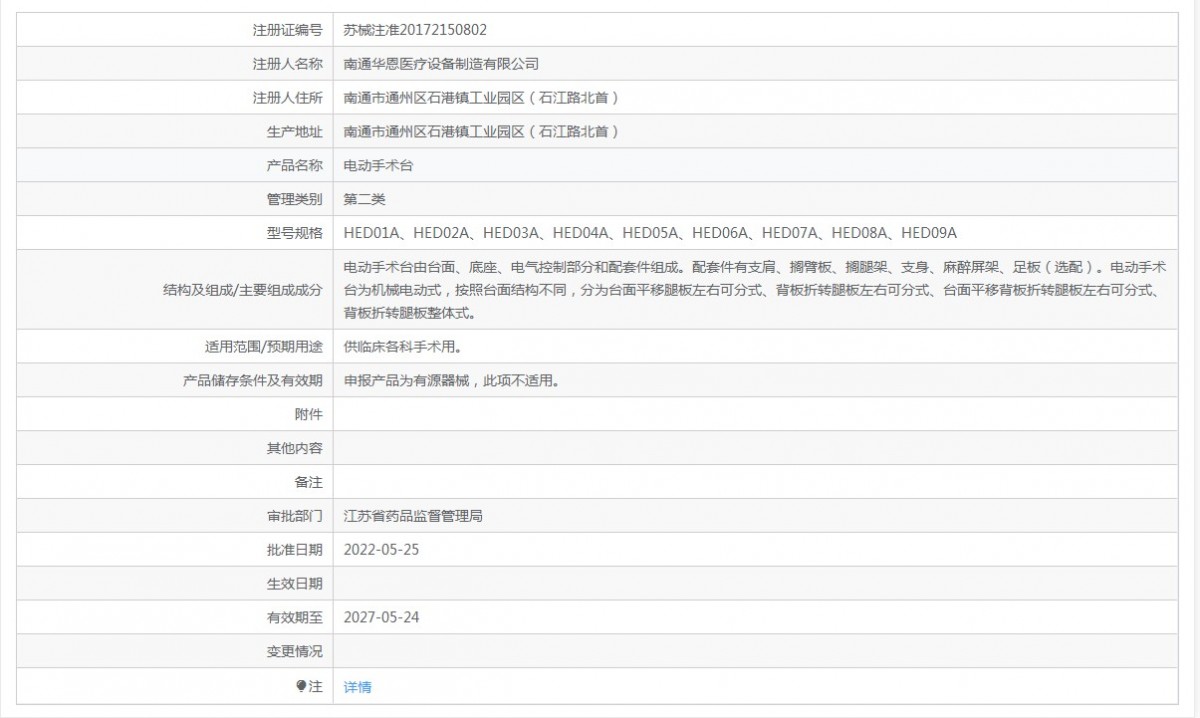Image resolution: width=1200 pixels, height=718 pixels.
Task: Click the 生产地址 label
Action: pos(295,131)
